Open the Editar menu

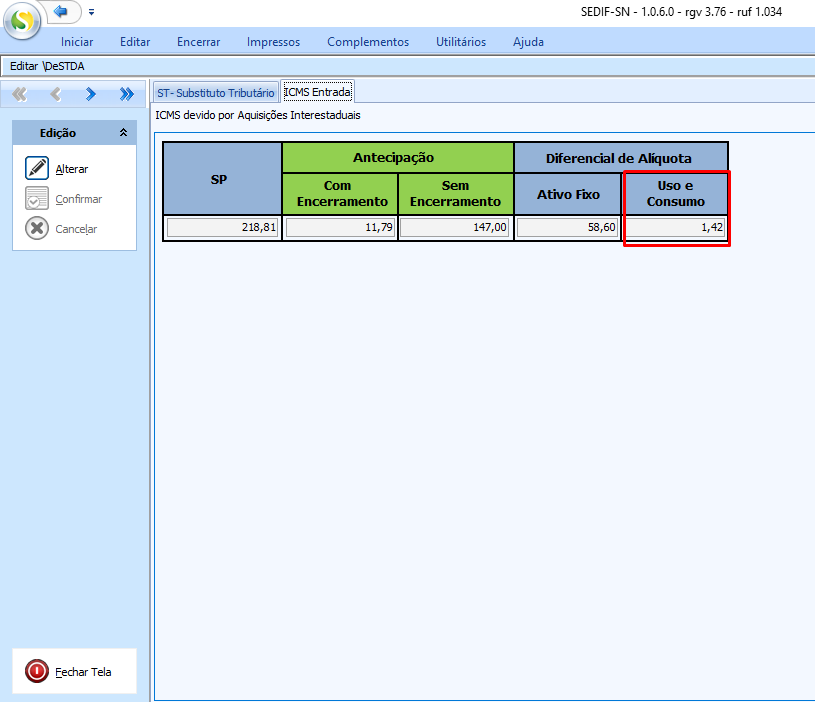pyautogui.click(x=135, y=42)
